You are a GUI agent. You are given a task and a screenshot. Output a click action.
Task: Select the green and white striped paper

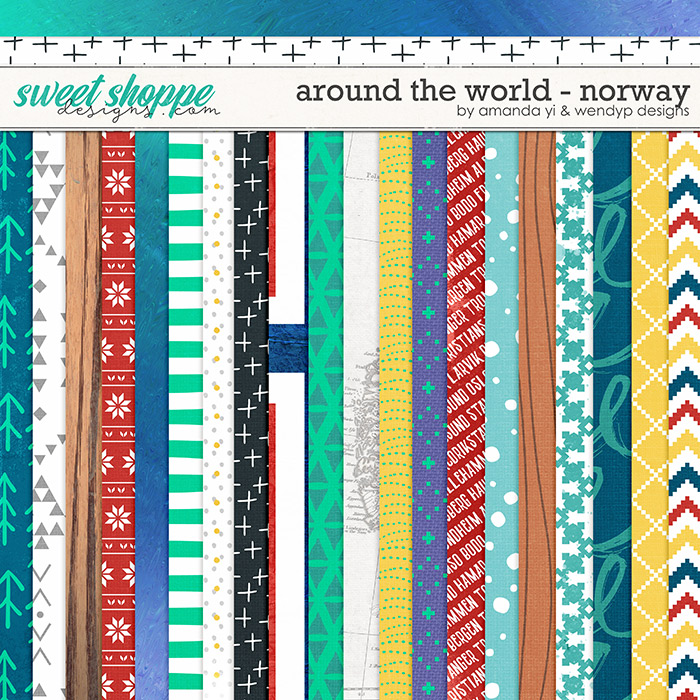click(186, 416)
